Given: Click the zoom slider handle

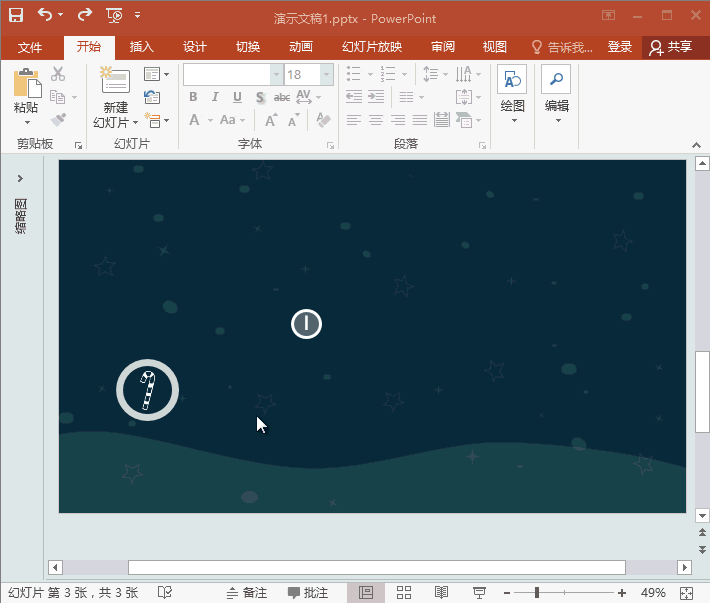Looking at the screenshot, I should 537,593.
